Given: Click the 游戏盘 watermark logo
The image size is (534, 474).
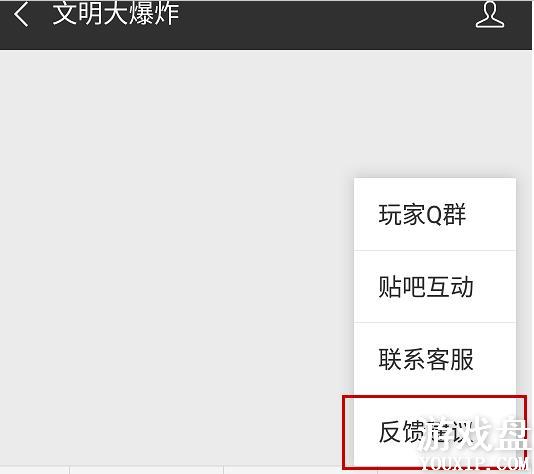Looking at the screenshot, I should click(475, 433).
